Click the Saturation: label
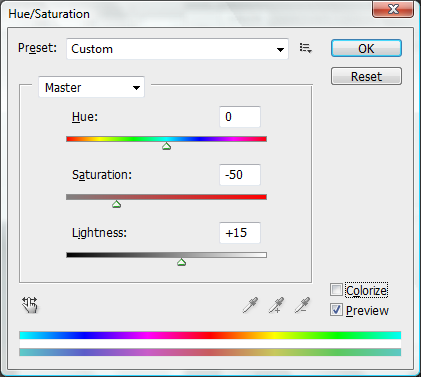This screenshot has width=421, height=377. pyautogui.click(x=102, y=175)
